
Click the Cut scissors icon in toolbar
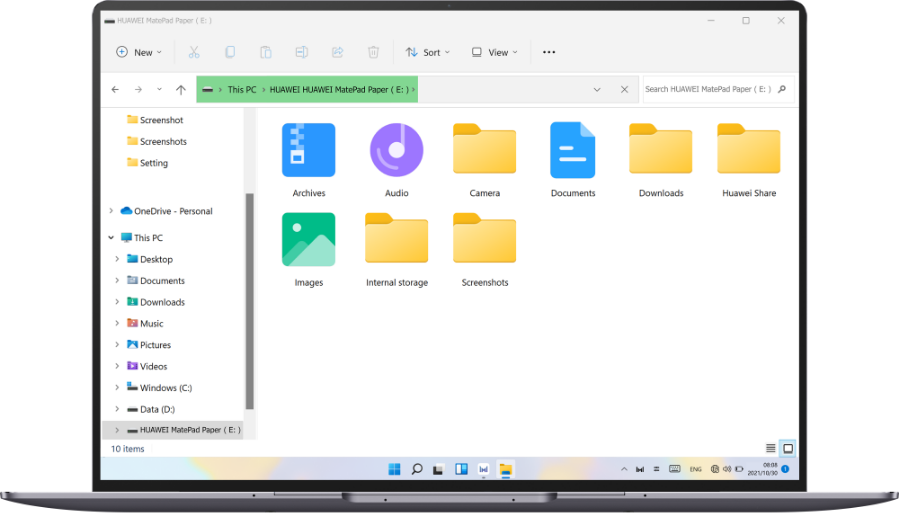click(194, 52)
